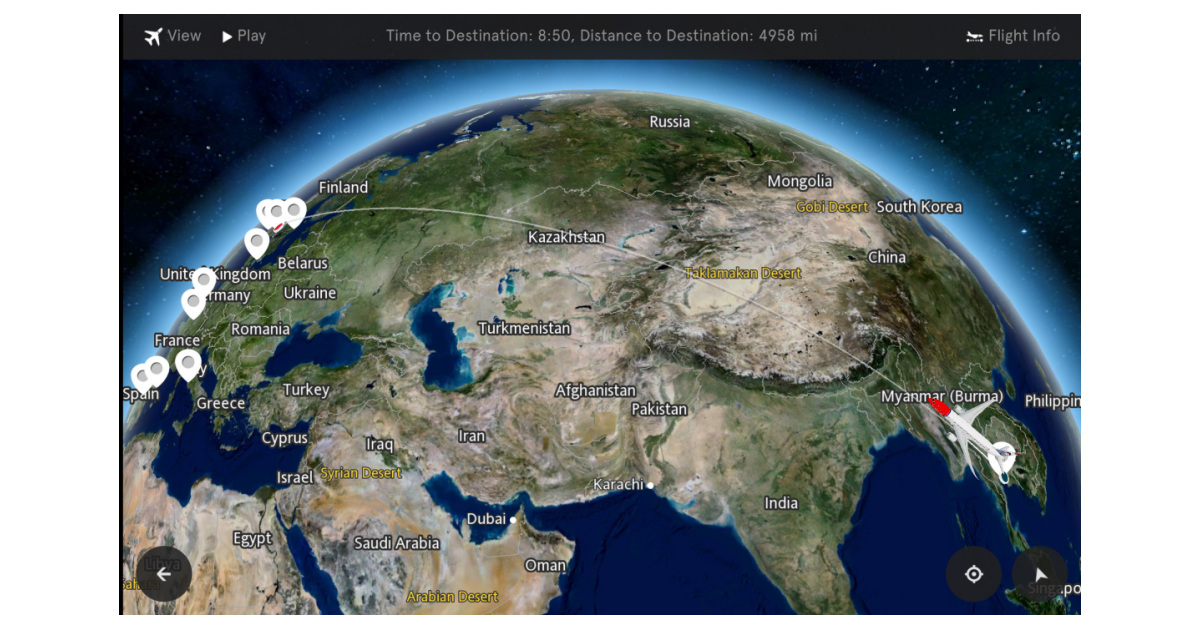Go back using the left arrow button

(x=164, y=574)
